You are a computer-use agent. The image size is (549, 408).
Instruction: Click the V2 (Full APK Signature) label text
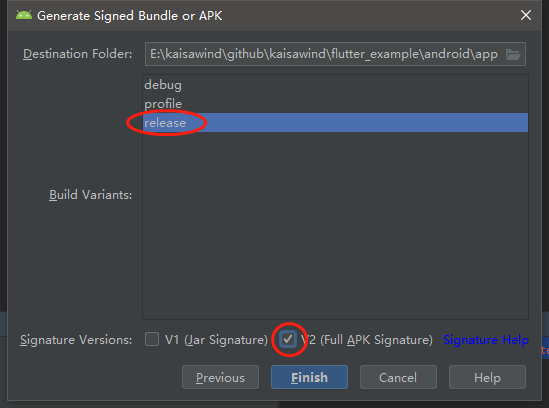367,340
